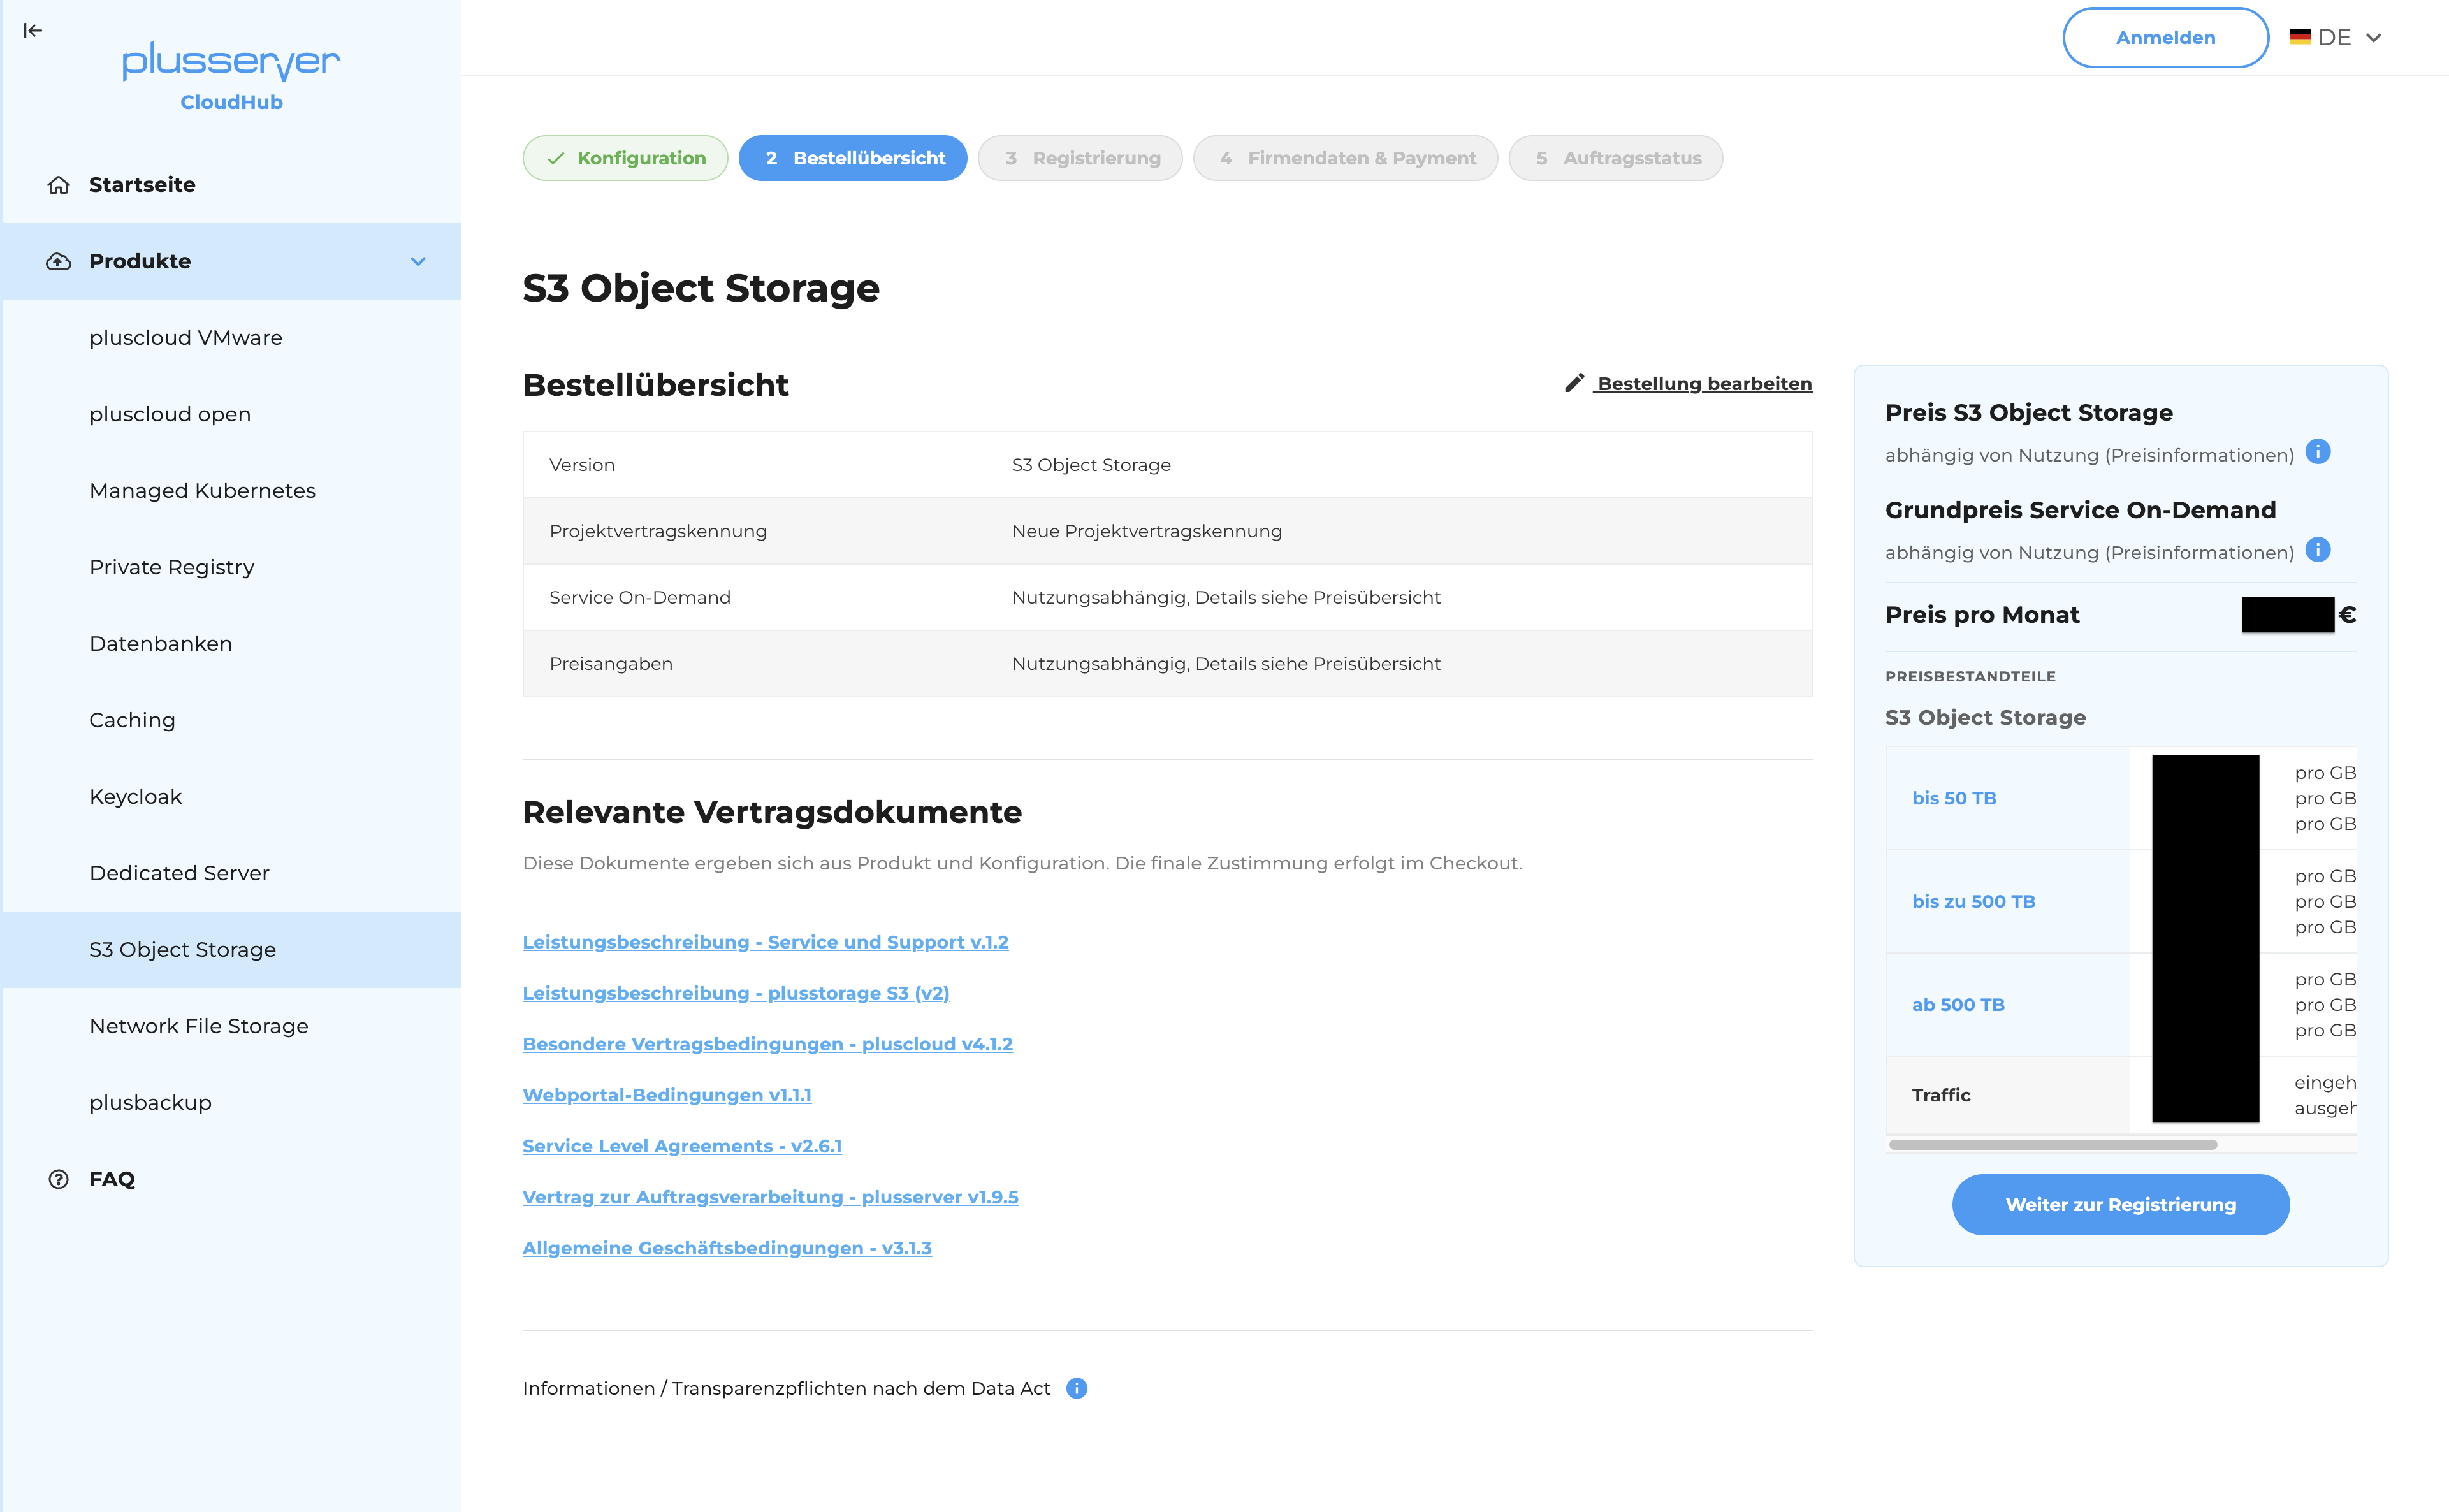Select S3 Object Storage in sidebar
Viewport: 2449px width, 1512px height.
(231, 950)
